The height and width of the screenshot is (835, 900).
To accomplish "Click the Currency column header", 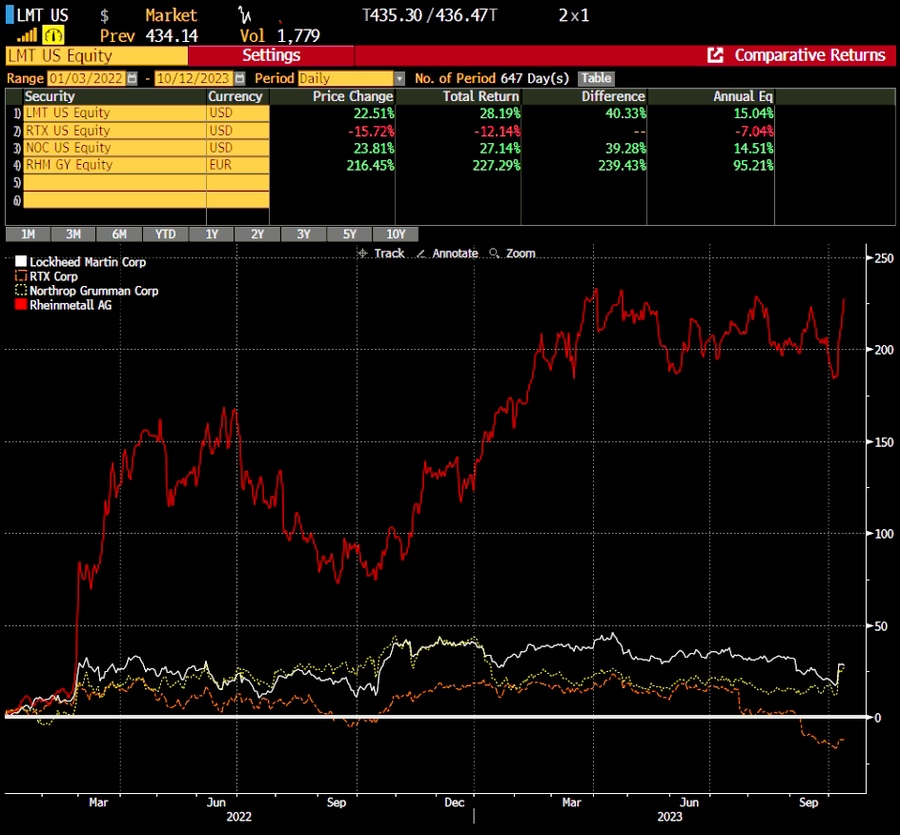I will click(x=235, y=96).
